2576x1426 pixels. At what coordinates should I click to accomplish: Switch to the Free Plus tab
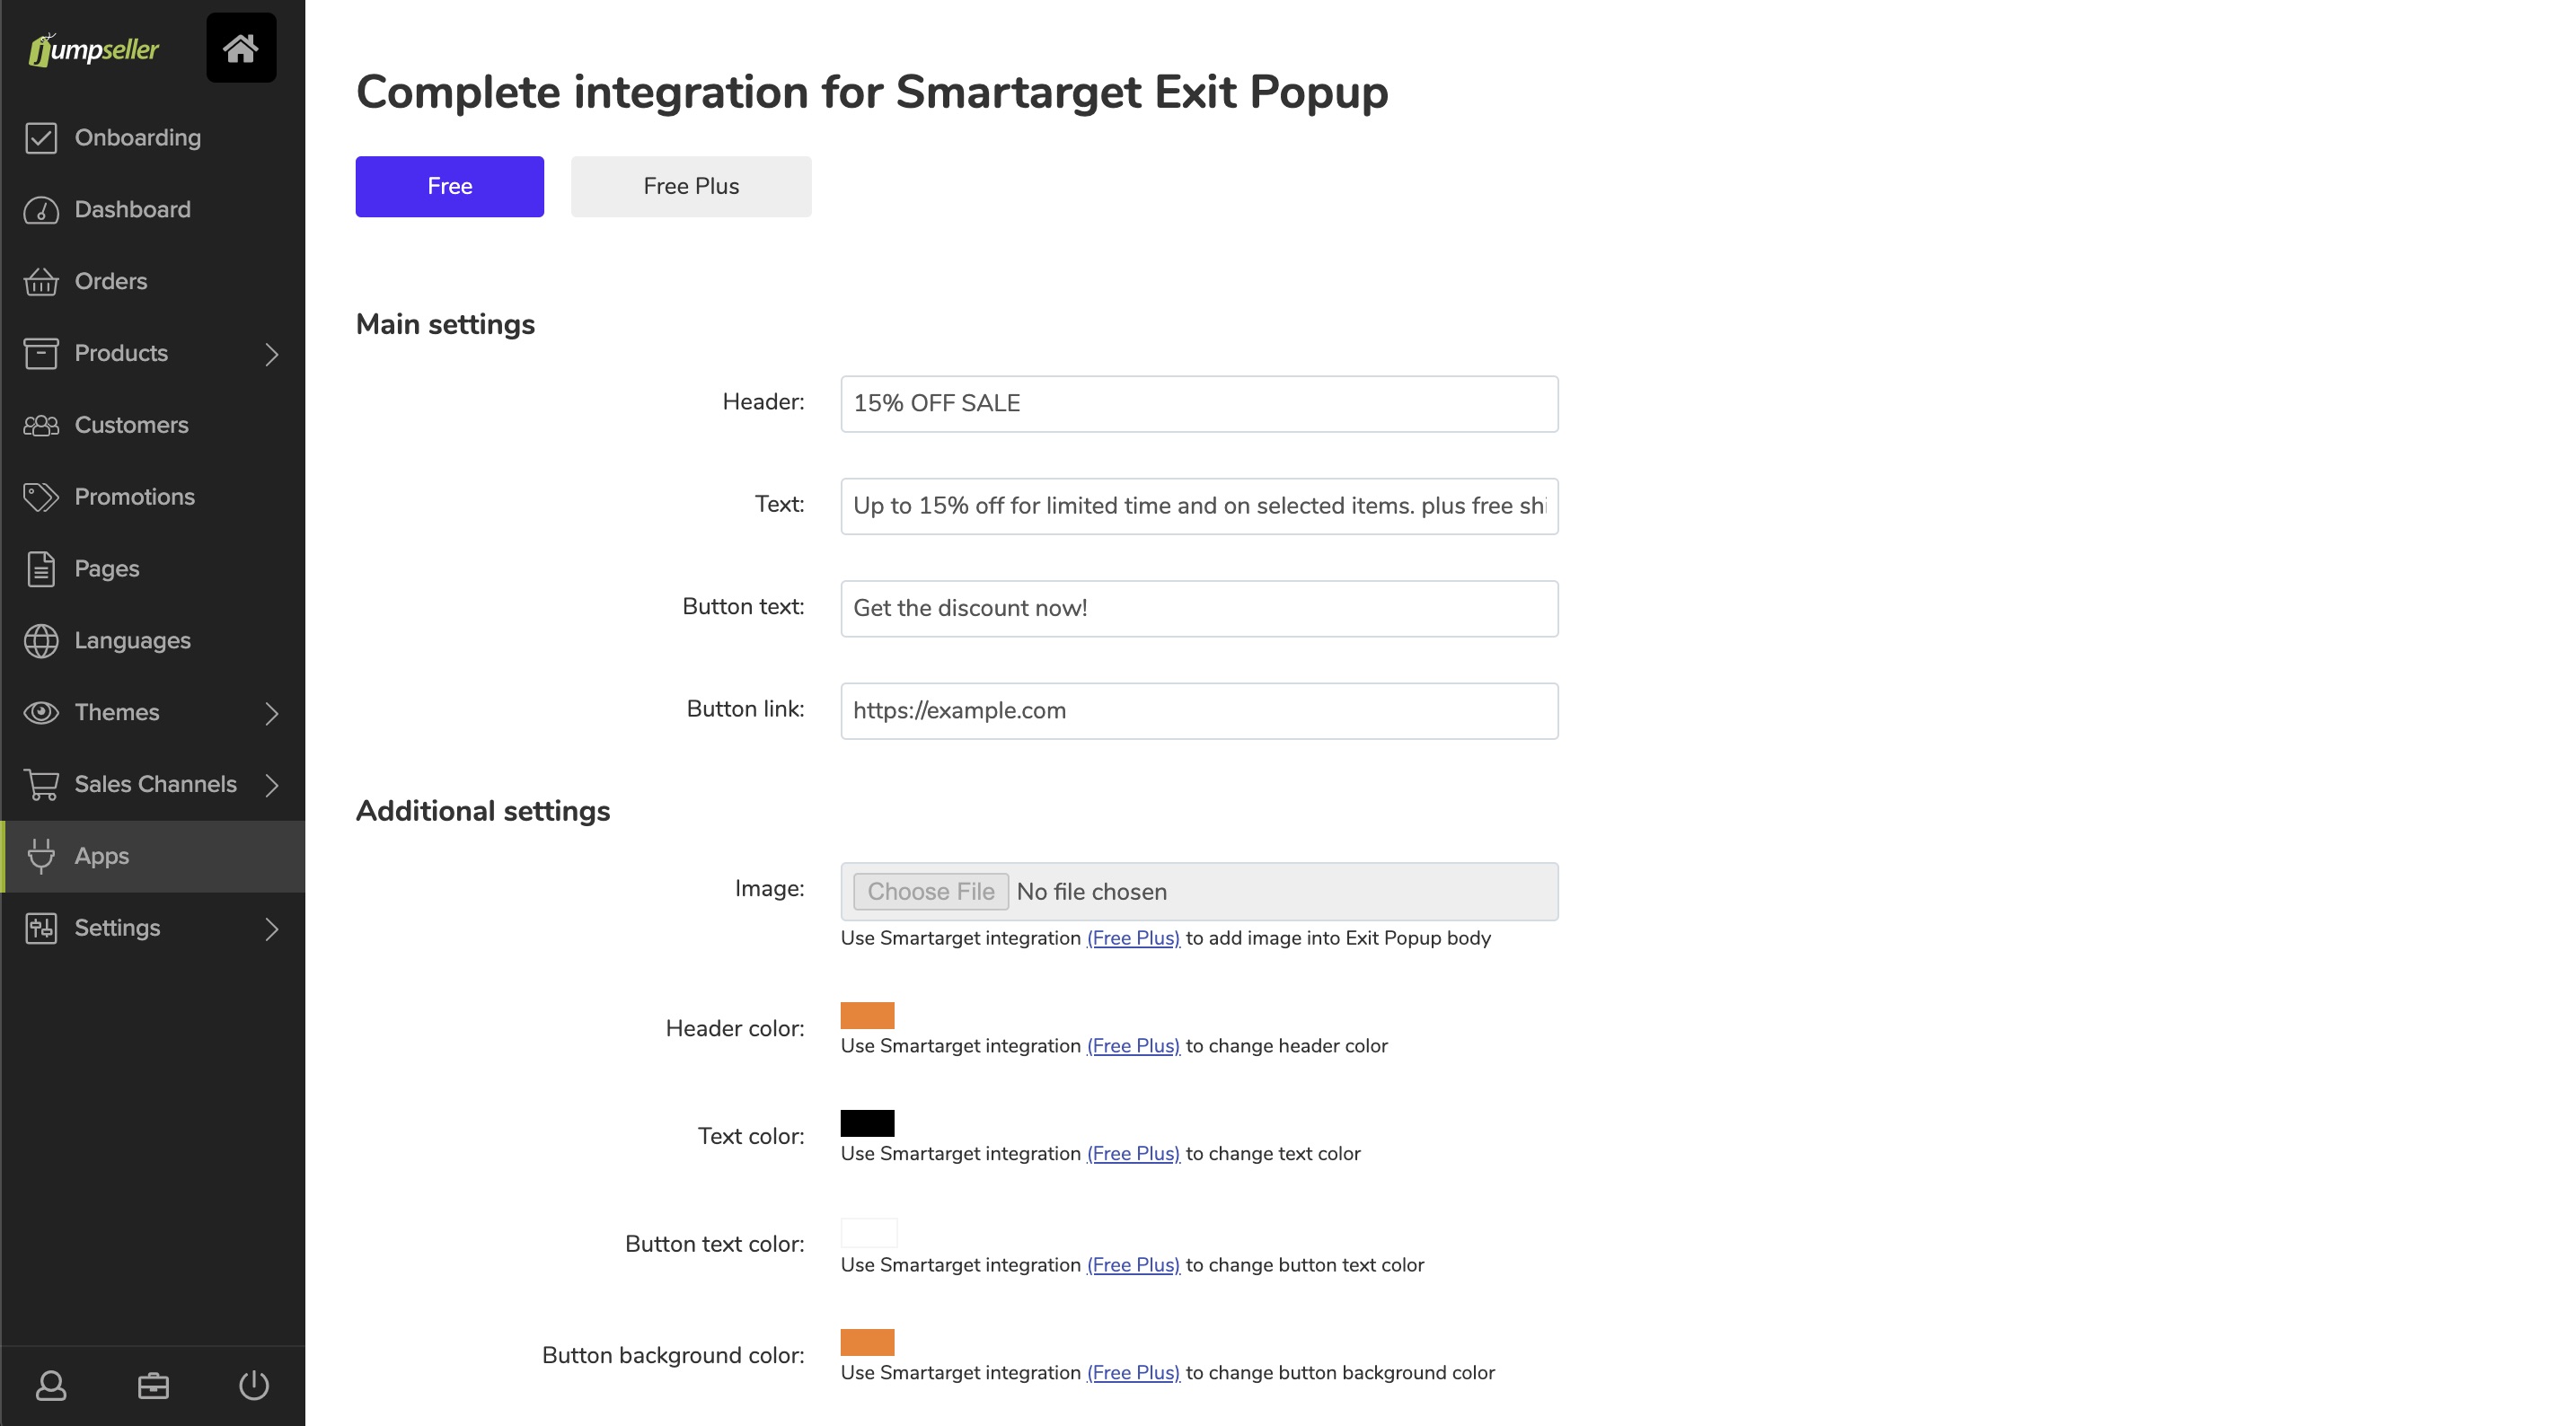691,186
